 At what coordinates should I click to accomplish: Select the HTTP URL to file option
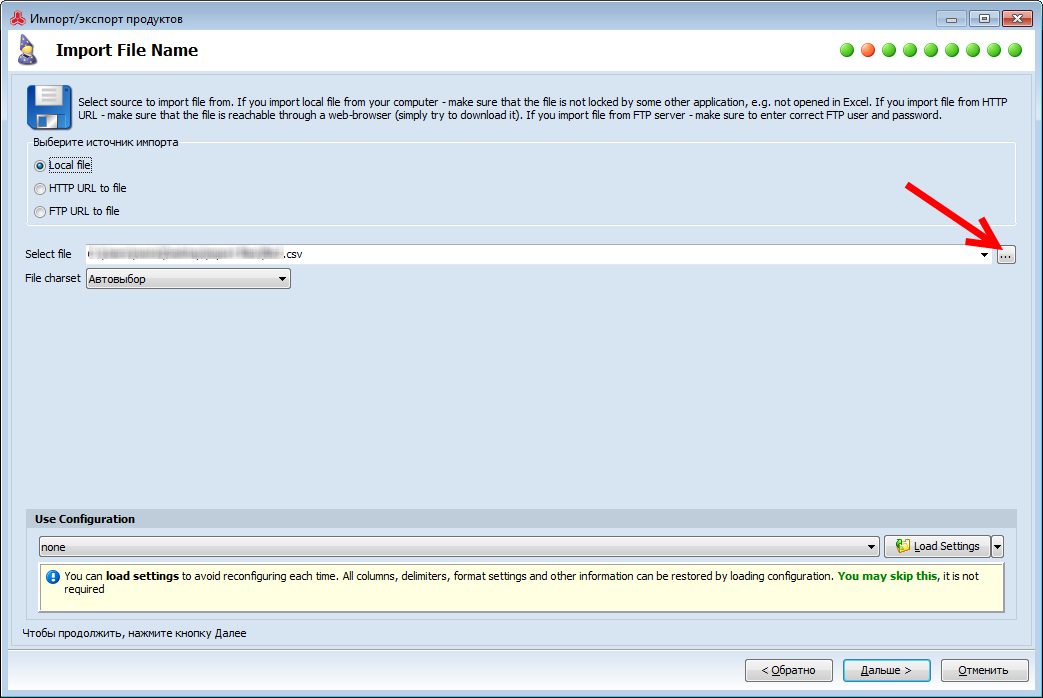40,189
